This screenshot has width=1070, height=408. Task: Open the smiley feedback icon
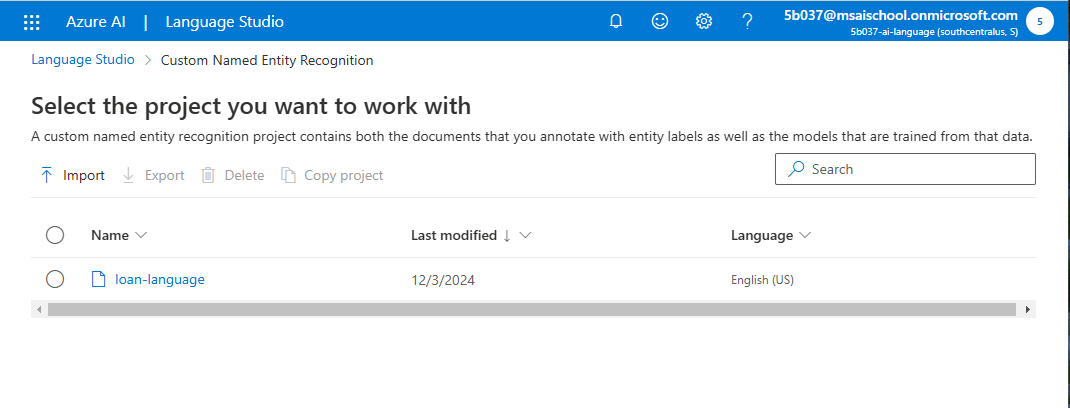point(660,22)
